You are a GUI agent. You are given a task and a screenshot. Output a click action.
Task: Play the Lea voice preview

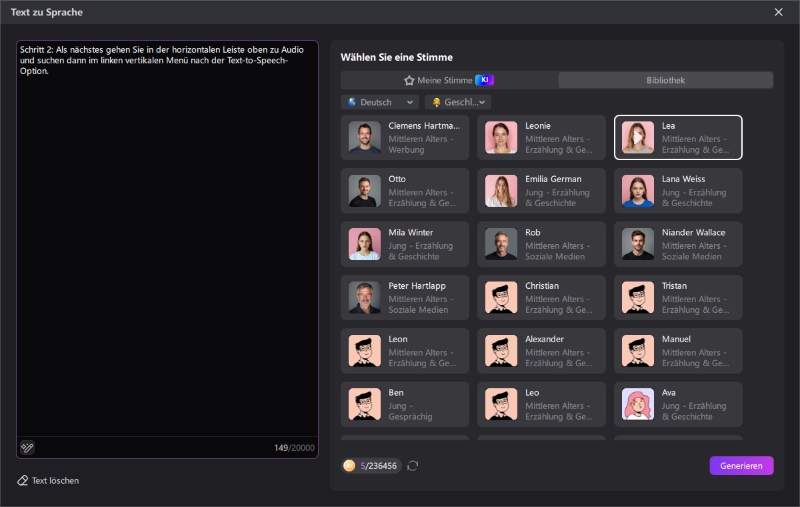pos(638,137)
